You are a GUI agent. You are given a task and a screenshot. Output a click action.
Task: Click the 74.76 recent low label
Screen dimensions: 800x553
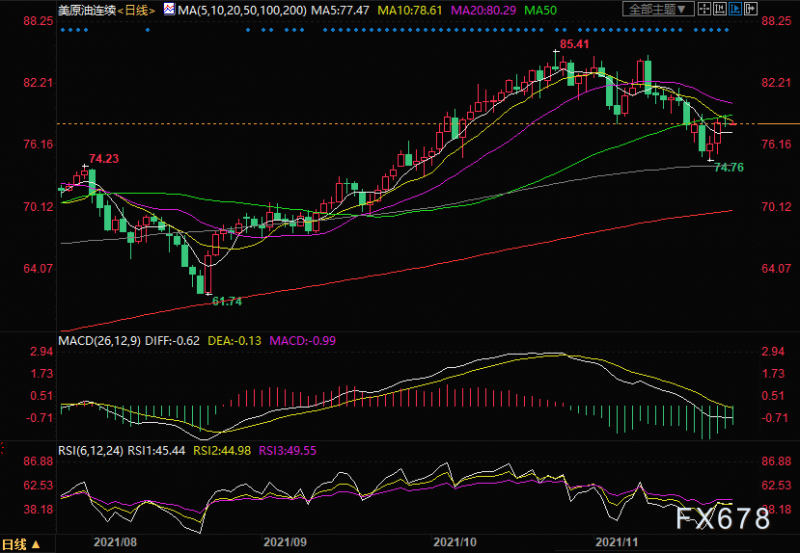[729, 167]
